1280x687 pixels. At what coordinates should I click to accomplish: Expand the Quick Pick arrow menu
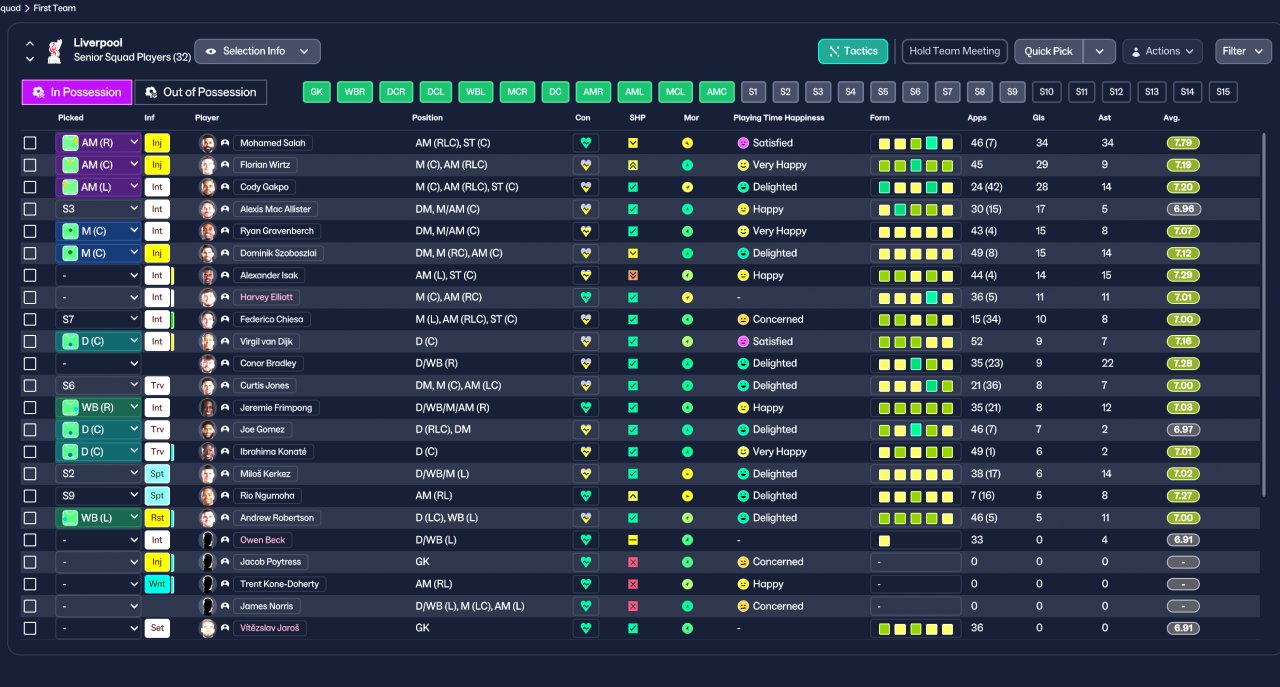[x=1100, y=51]
